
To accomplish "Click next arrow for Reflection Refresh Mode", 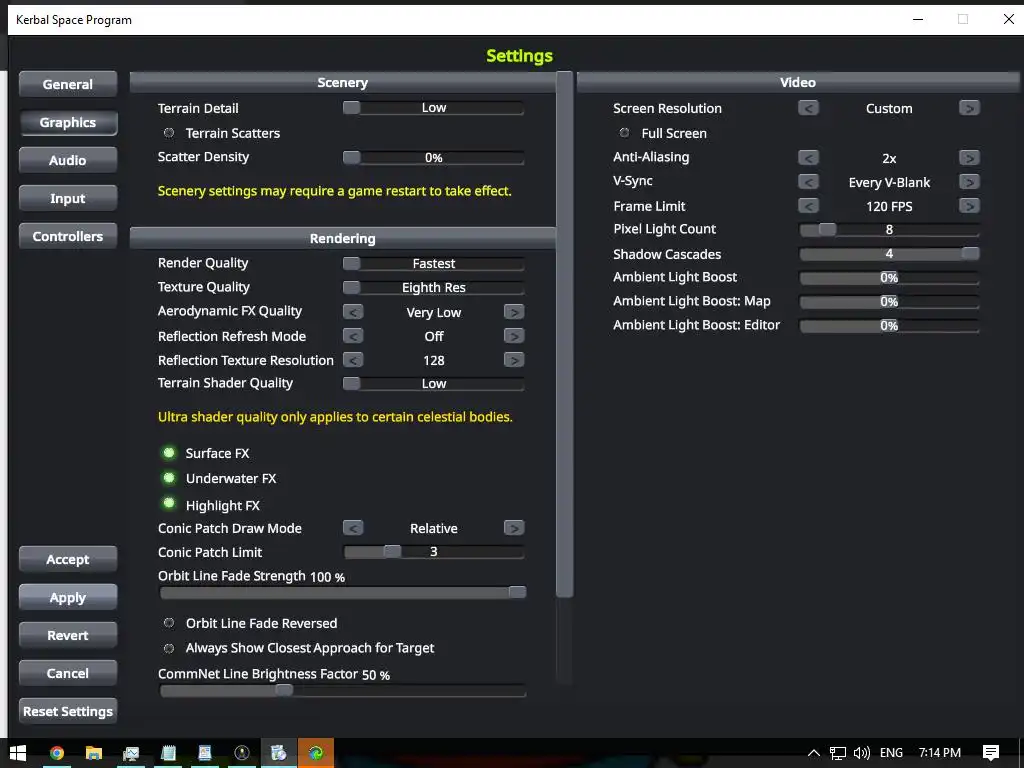I will (514, 336).
